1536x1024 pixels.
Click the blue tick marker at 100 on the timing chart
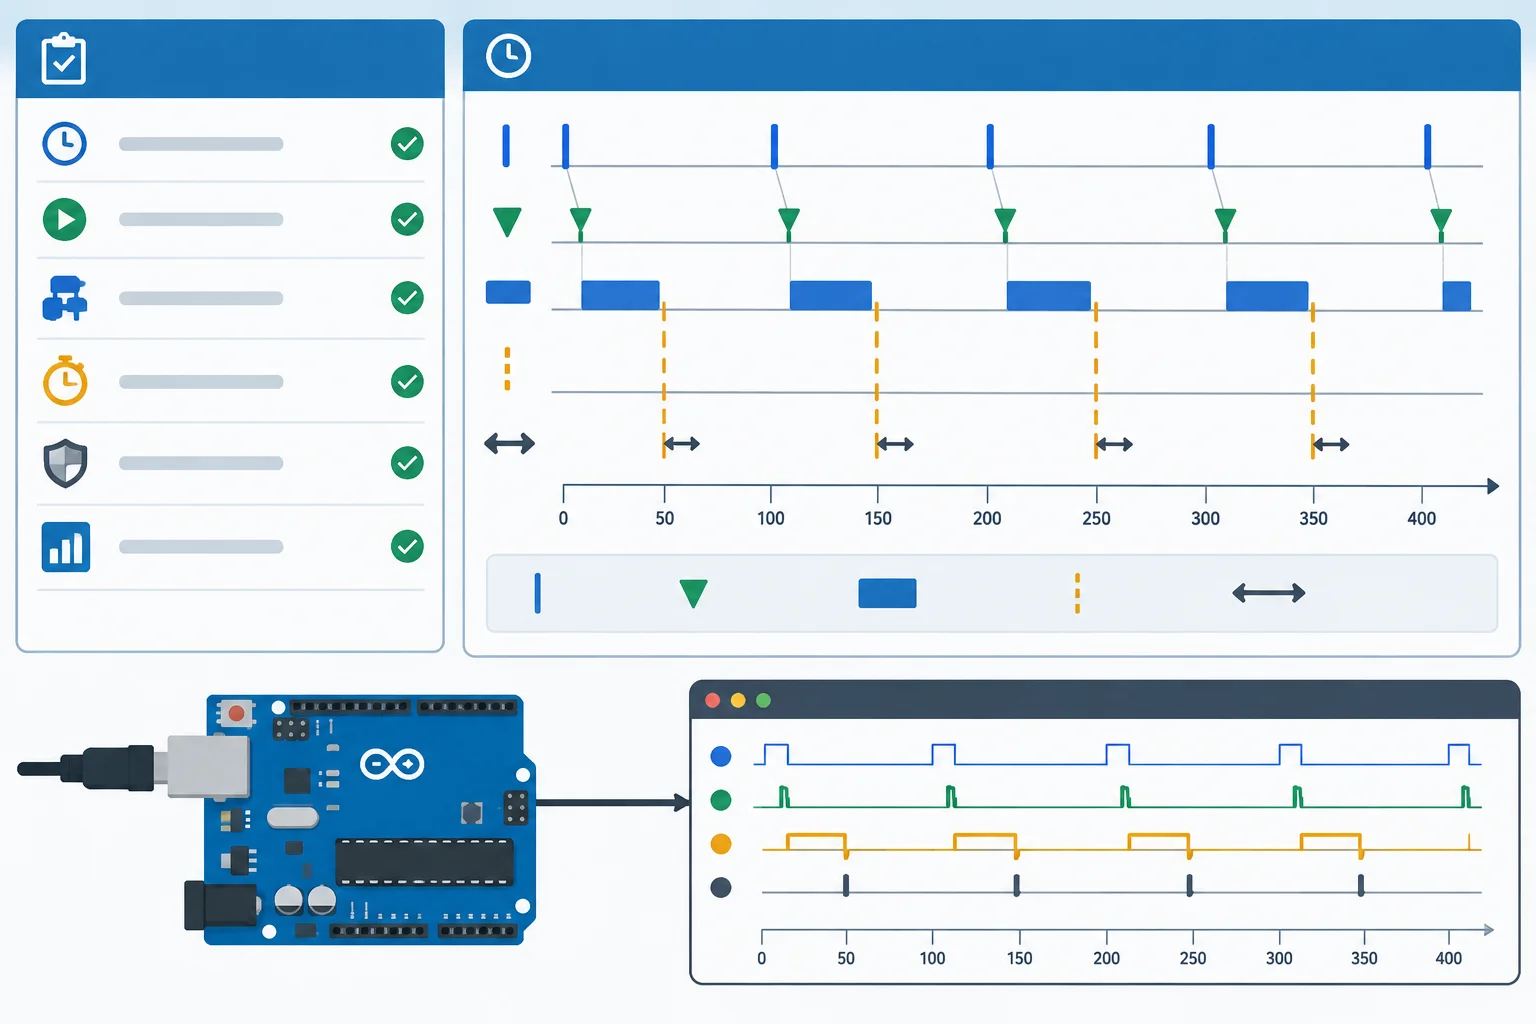[x=774, y=146]
